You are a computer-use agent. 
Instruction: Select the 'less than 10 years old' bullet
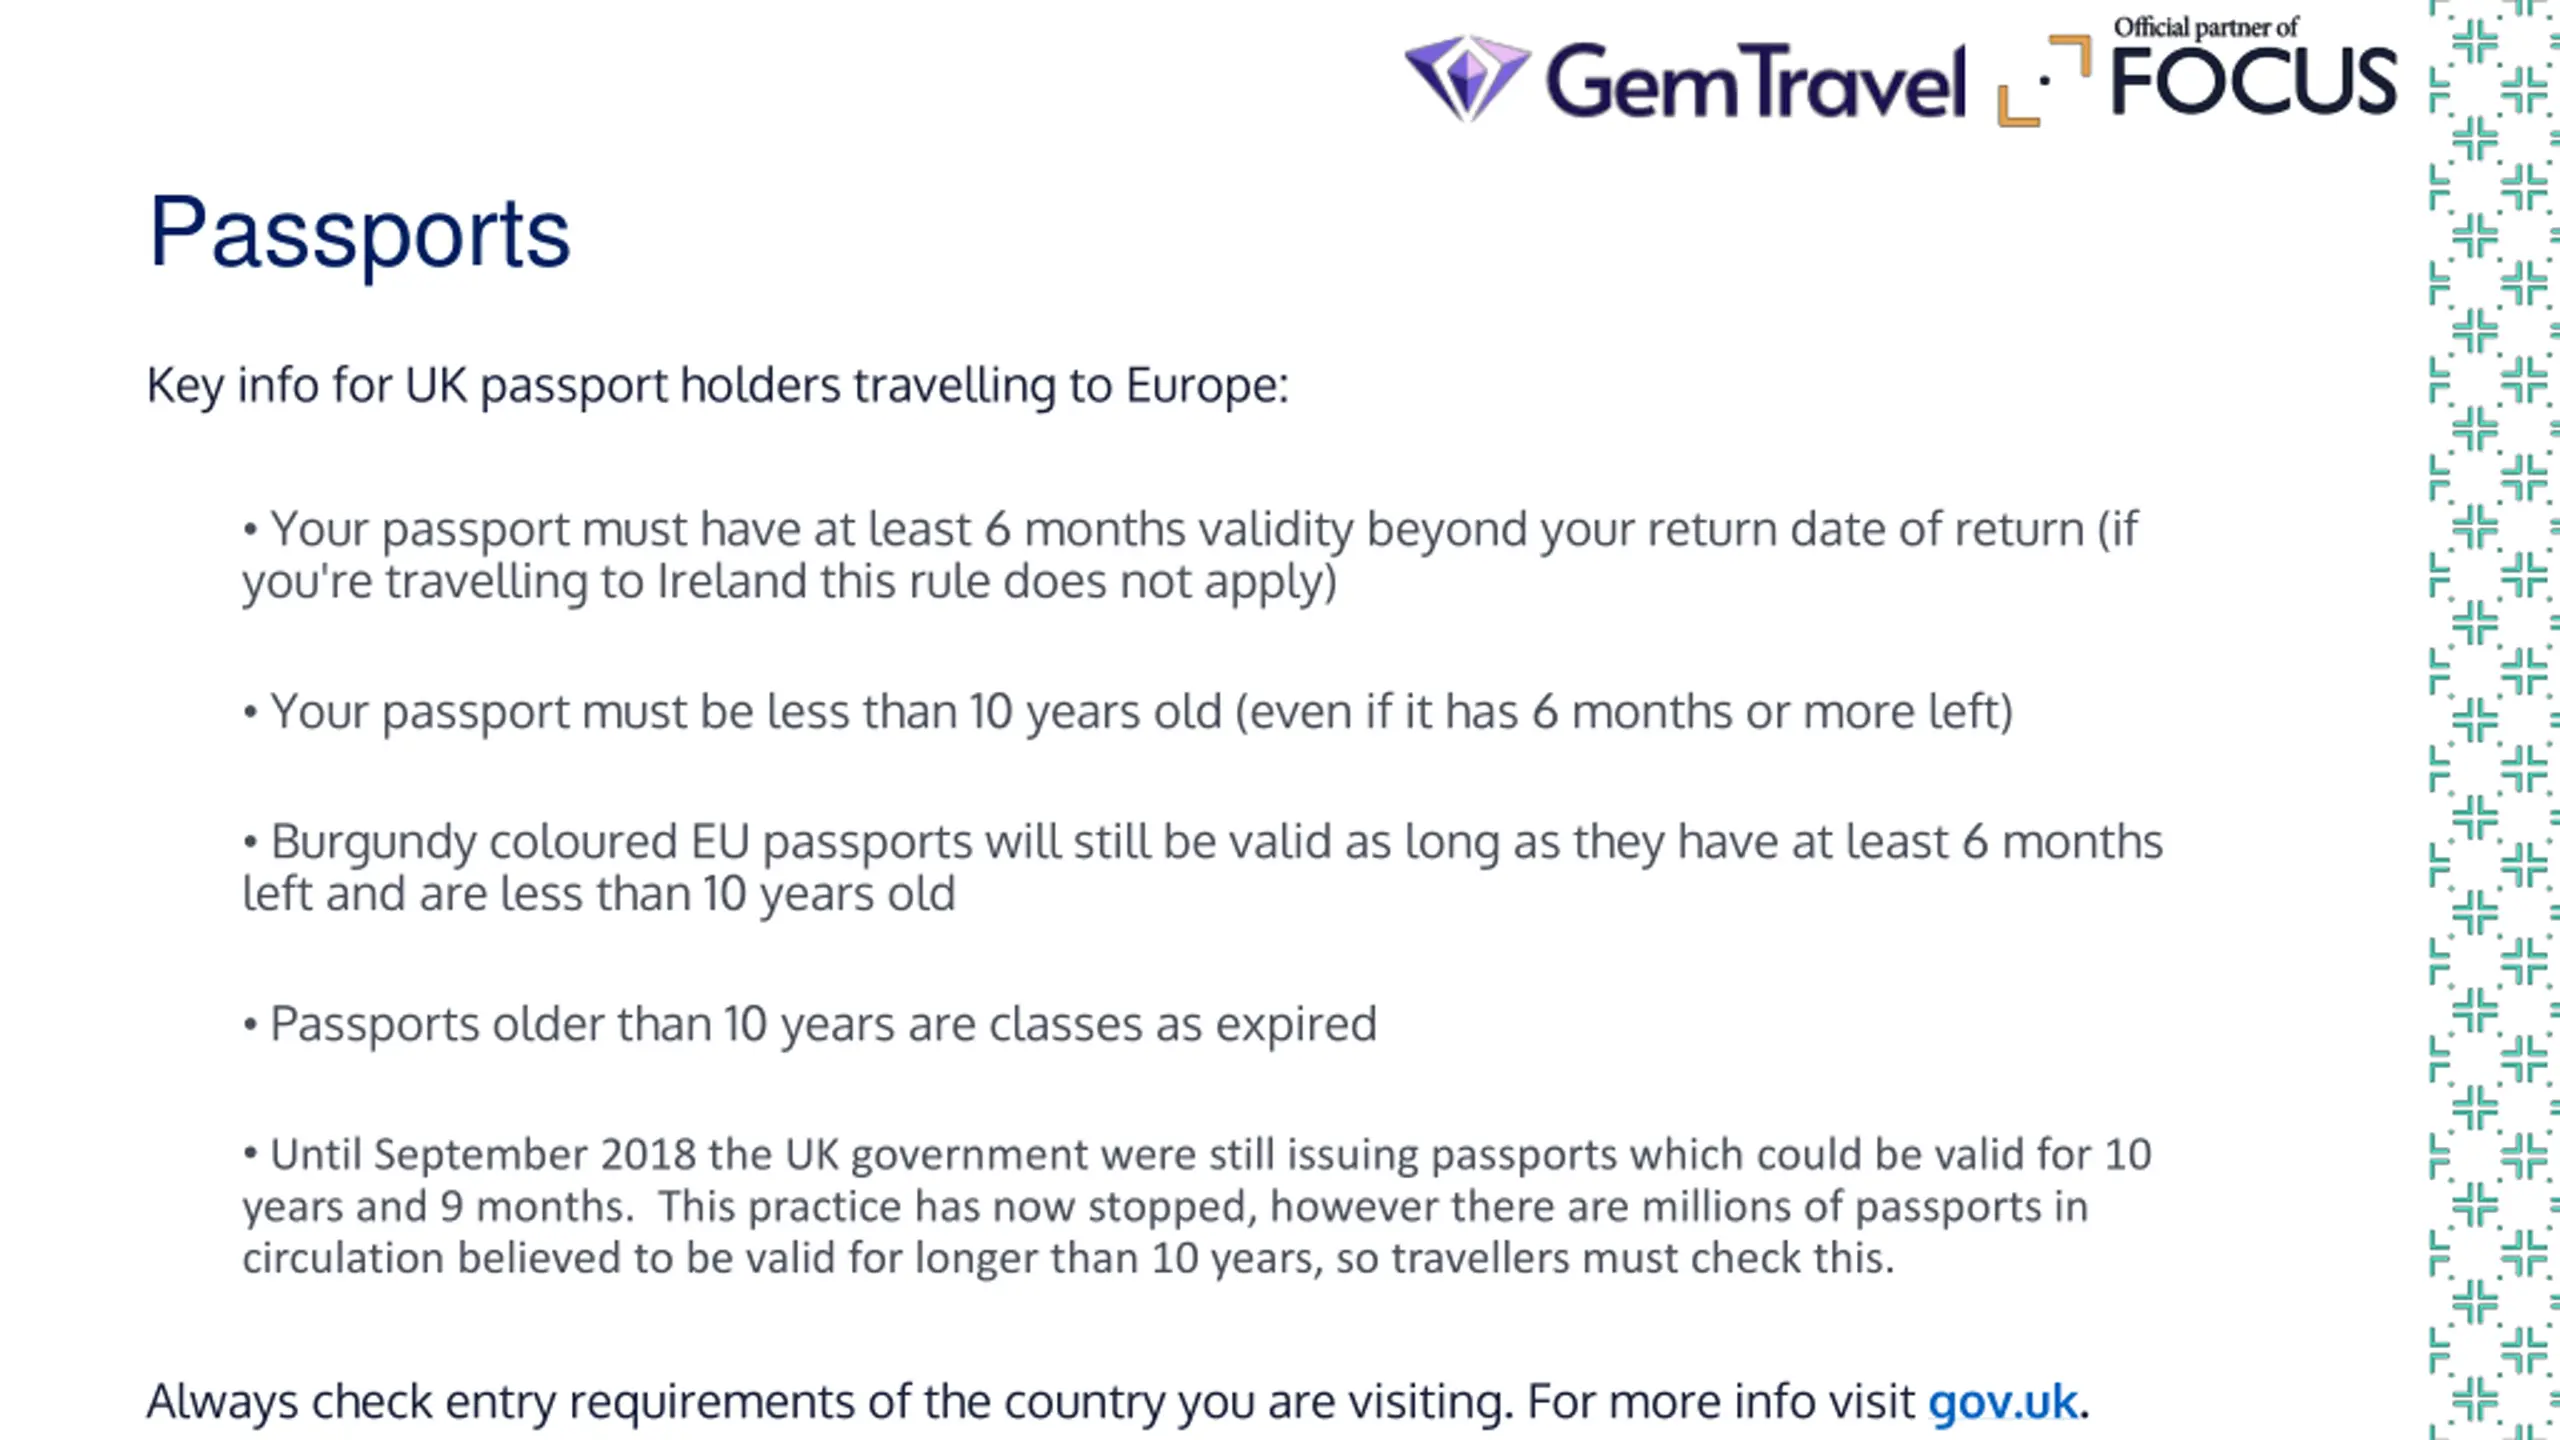coord(1128,712)
